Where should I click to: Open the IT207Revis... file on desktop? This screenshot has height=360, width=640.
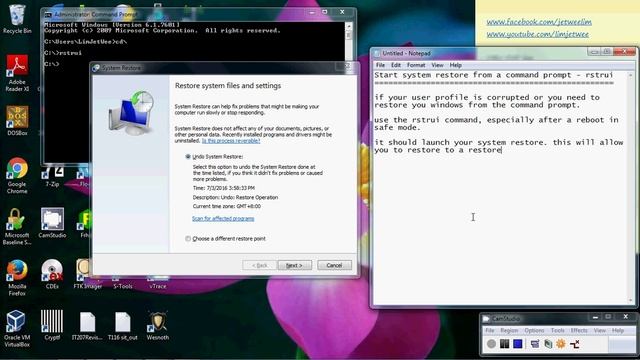tap(87, 325)
